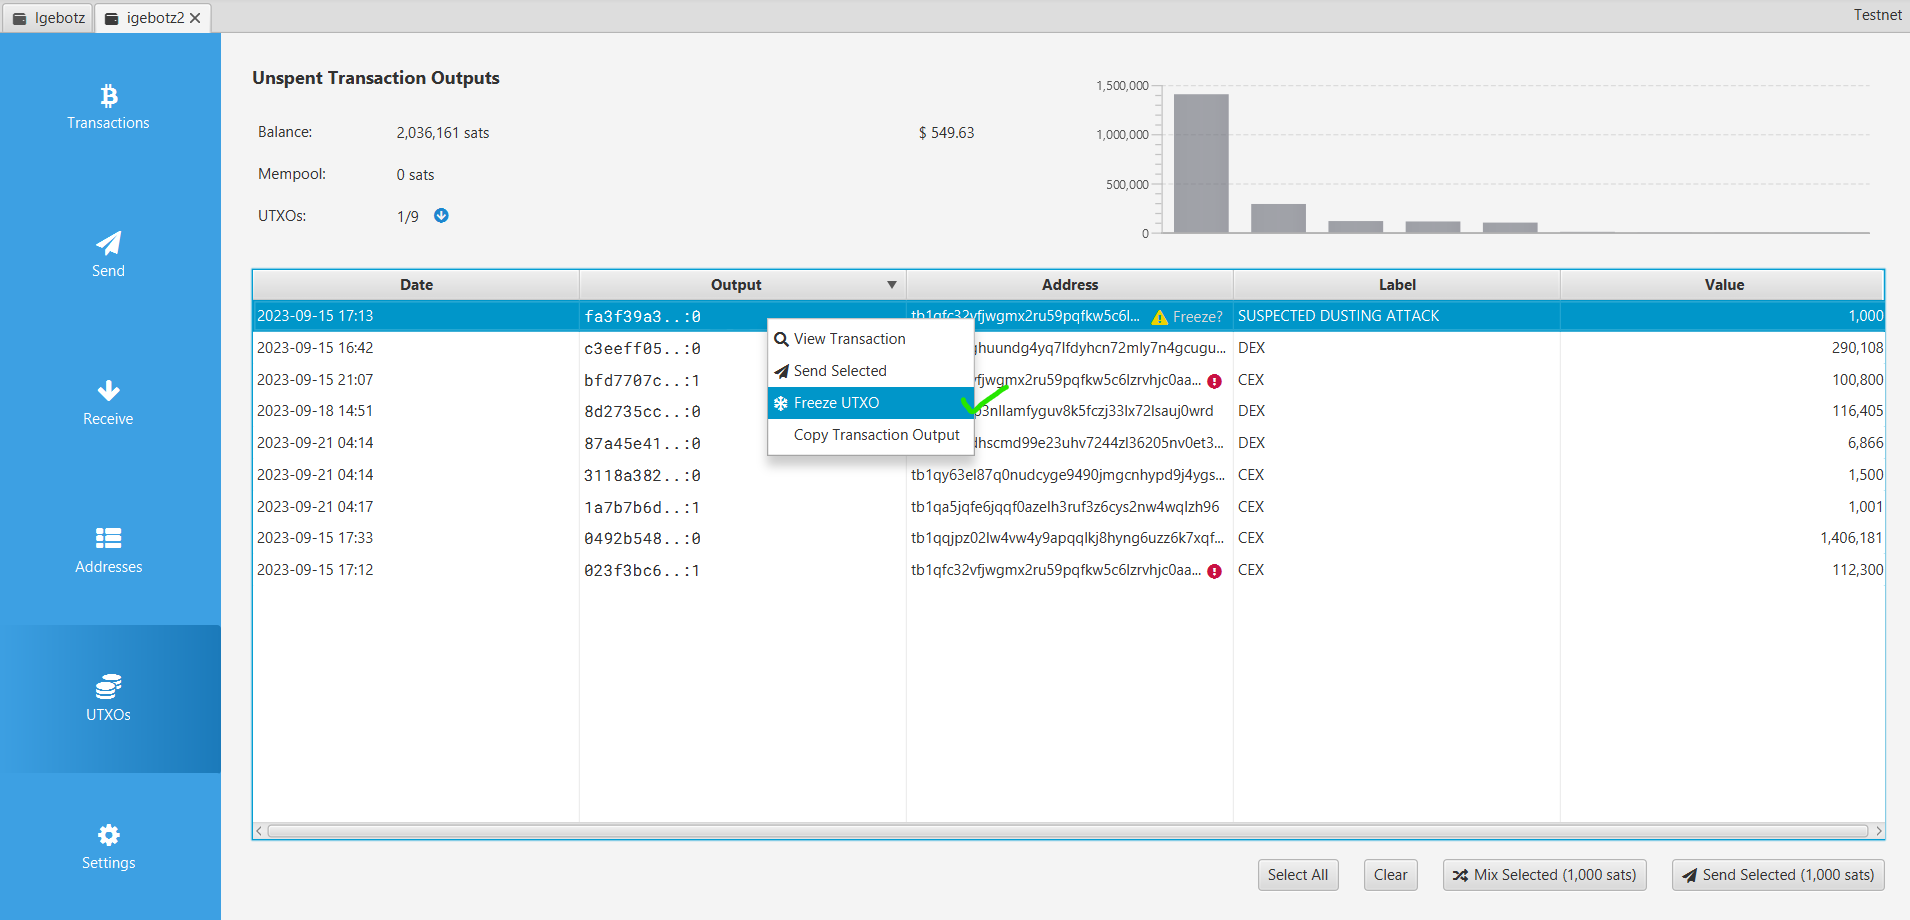The image size is (1910, 920).
Task: Click the Freeze? link in address cell
Action: pyautogui.click(x=1197, y=317)
